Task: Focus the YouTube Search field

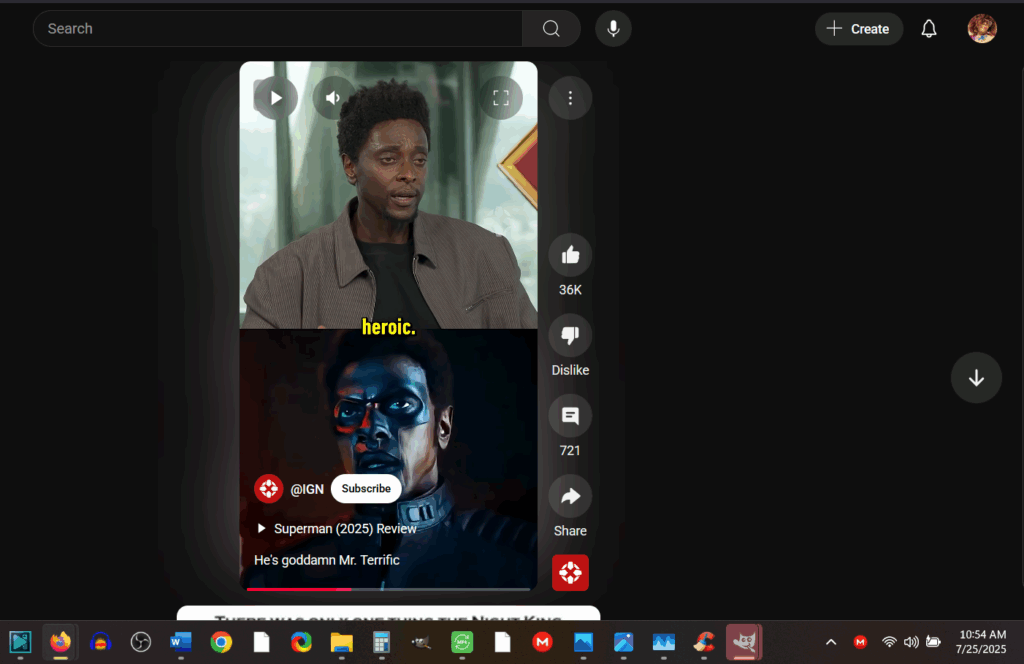Action: 278,29
